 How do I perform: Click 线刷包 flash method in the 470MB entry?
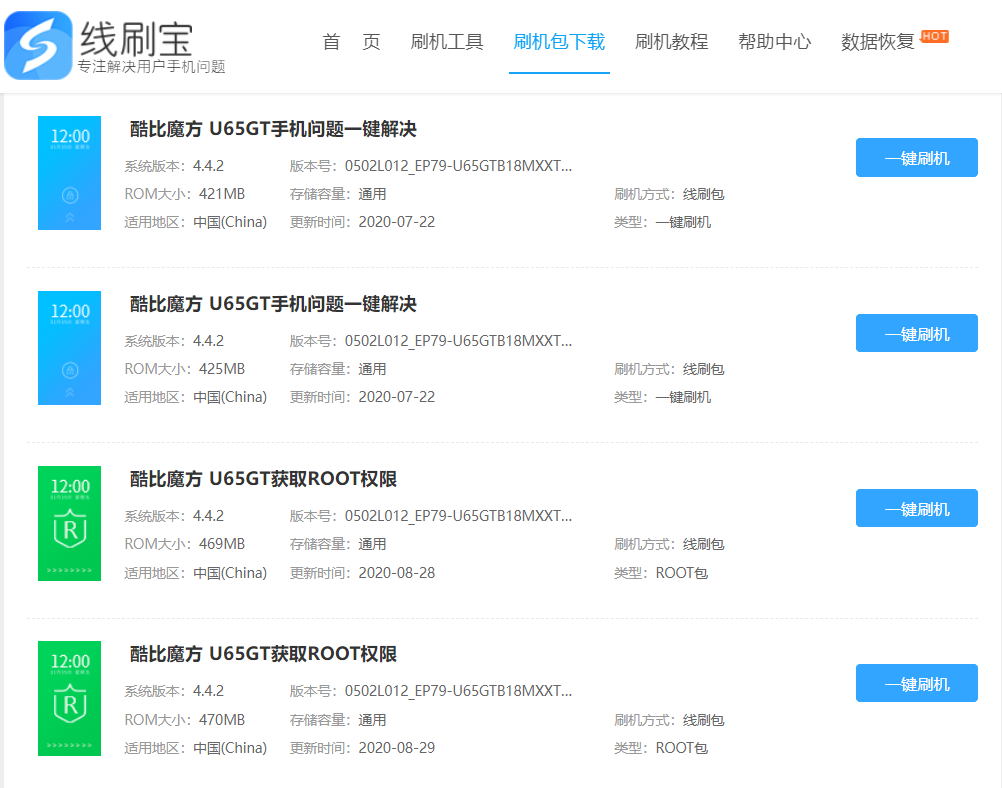(x=703, y=720)
